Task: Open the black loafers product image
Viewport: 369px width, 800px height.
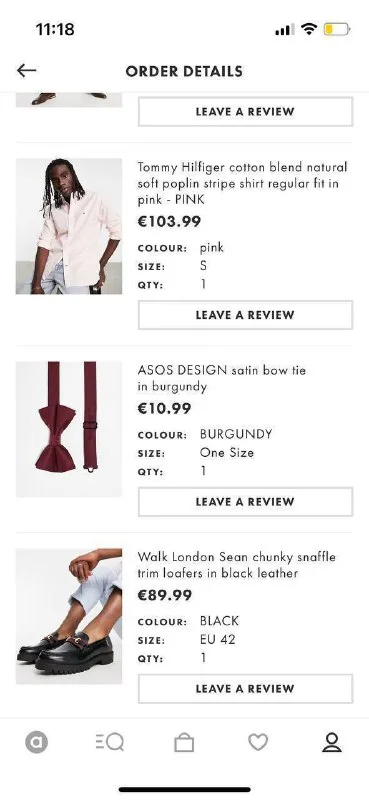Action: pyautogui.click(x=69, y=616)
